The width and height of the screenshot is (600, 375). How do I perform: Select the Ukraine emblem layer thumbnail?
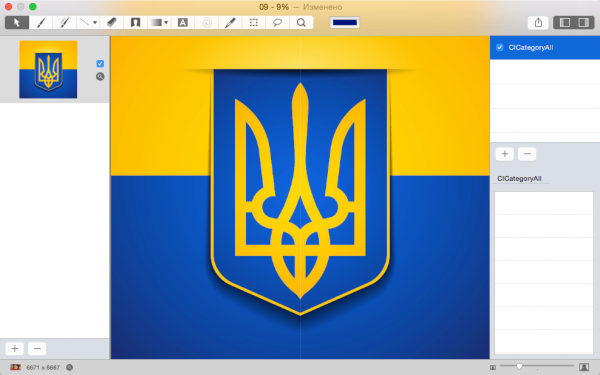48,69
